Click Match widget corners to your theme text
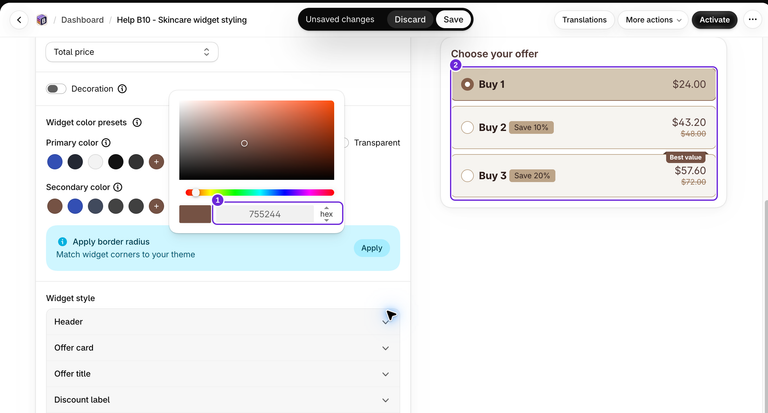 click(x=125, y=254)
